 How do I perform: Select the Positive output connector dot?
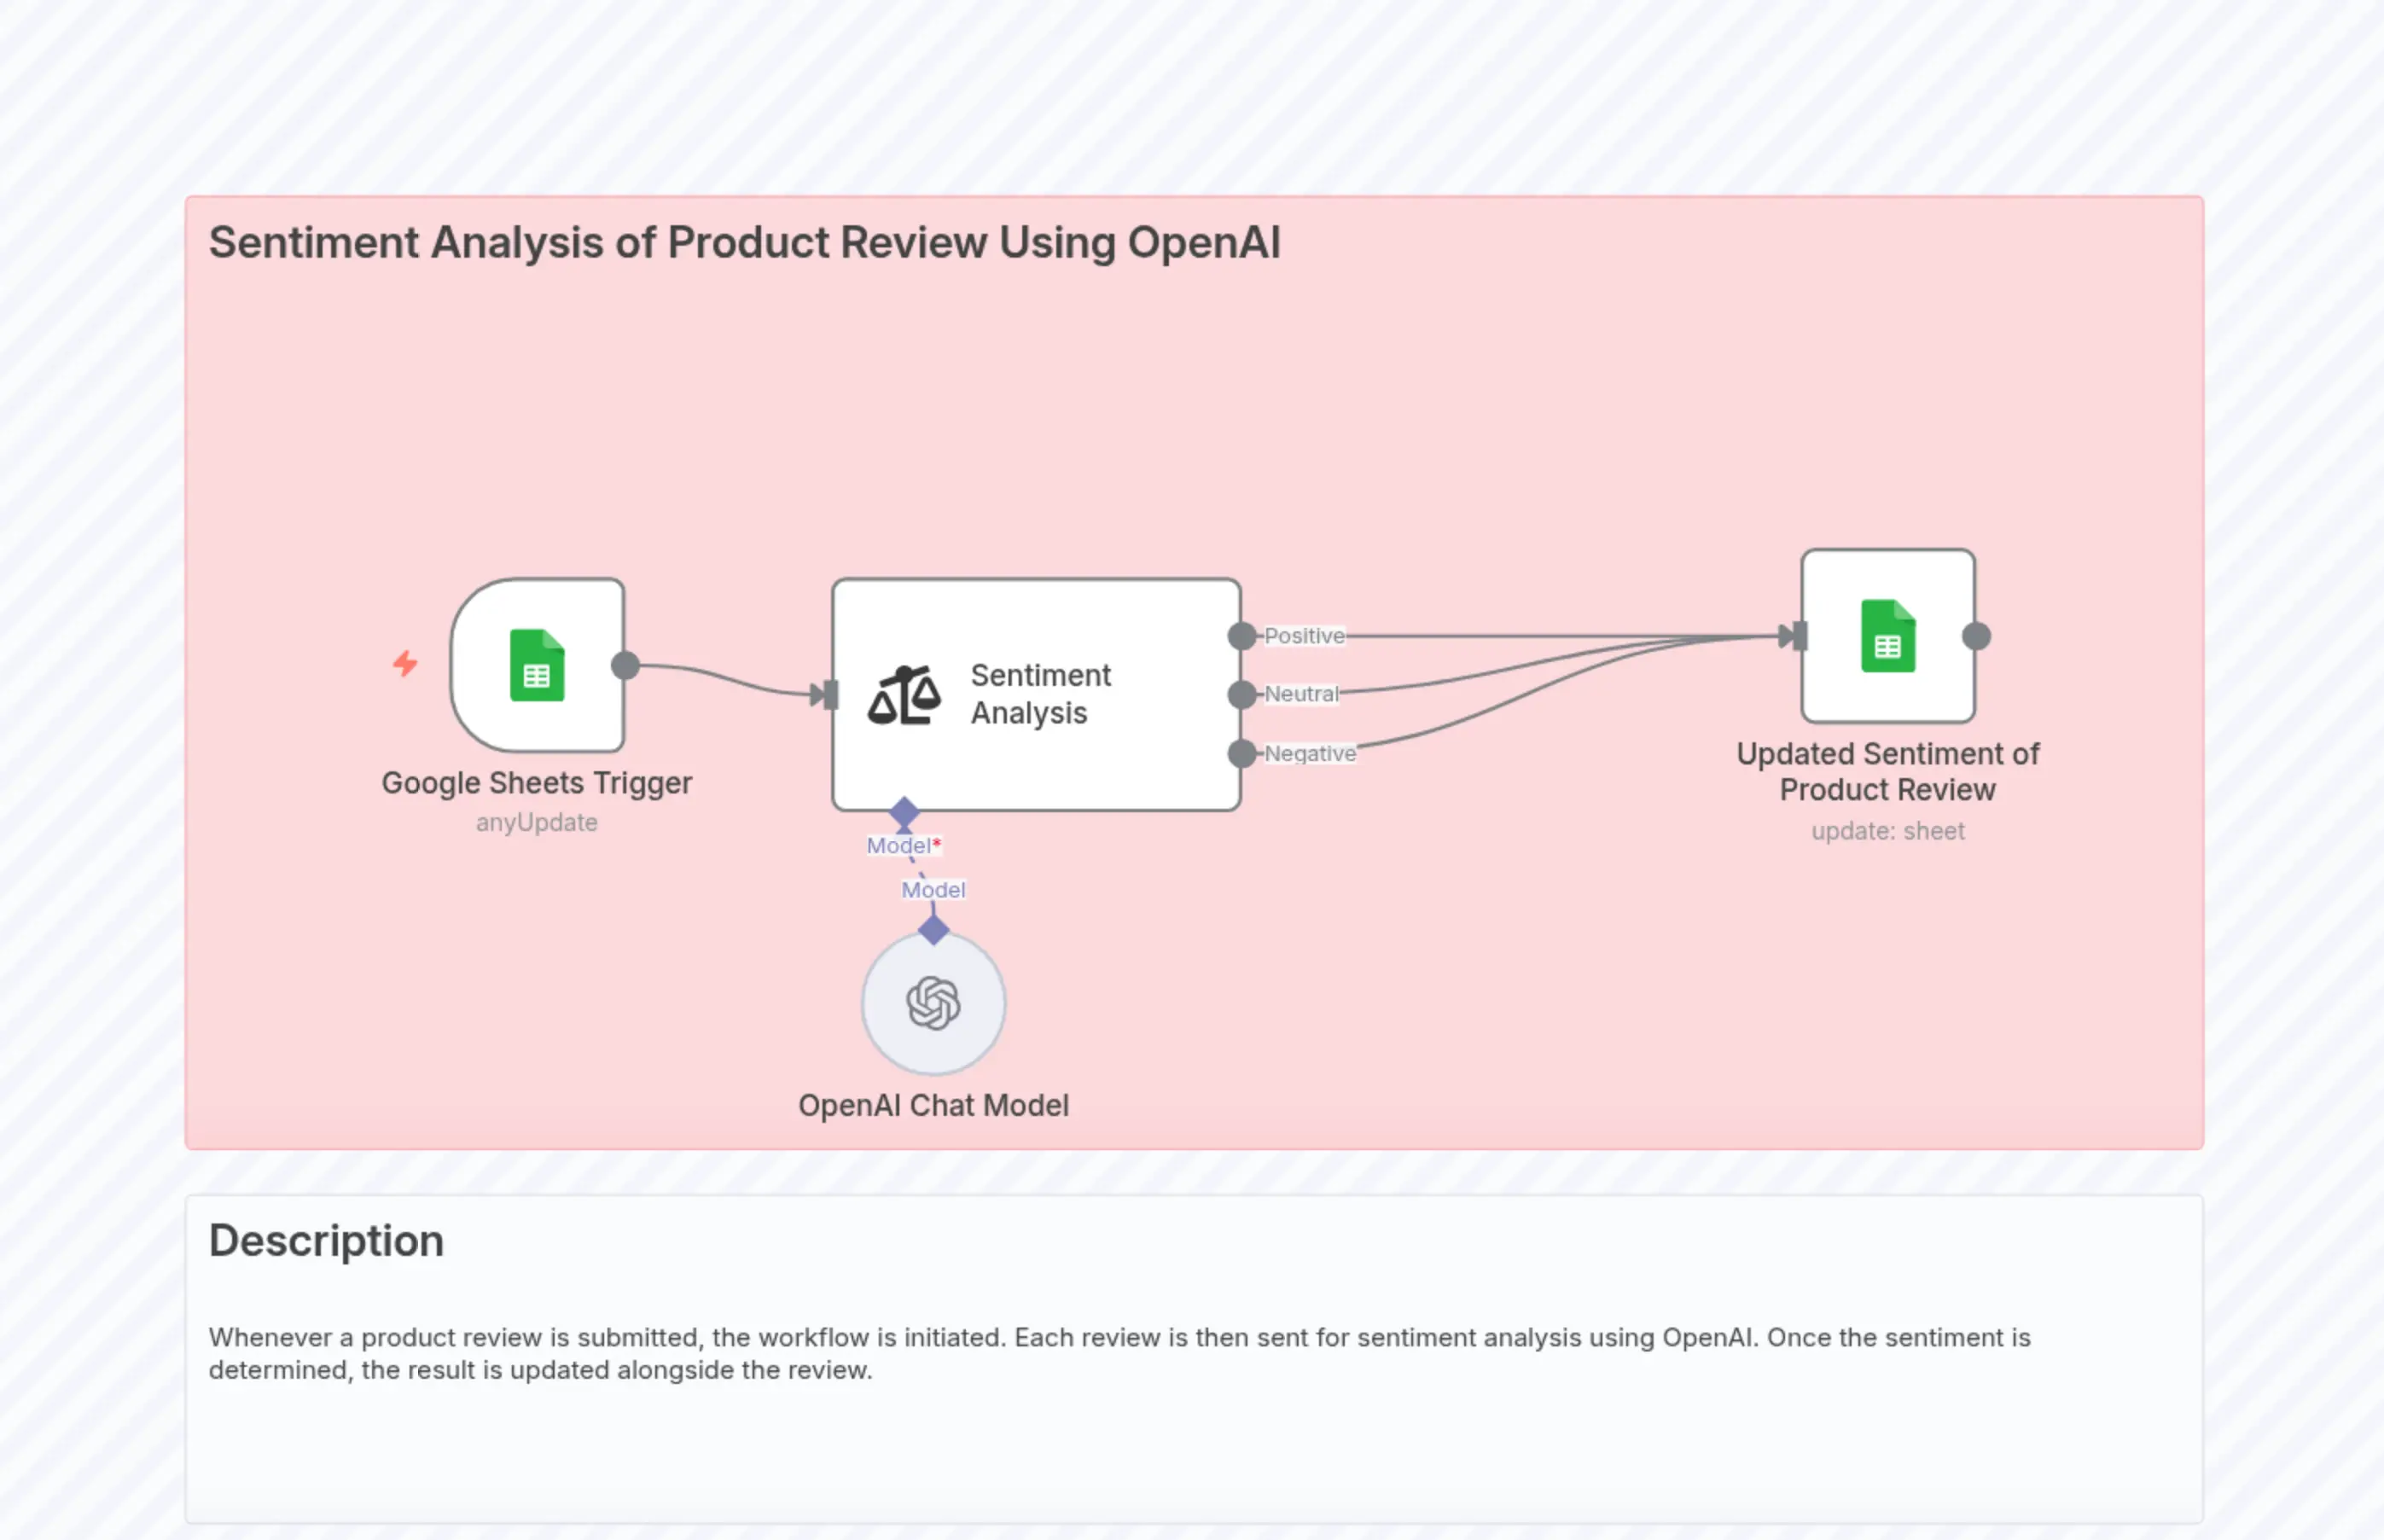pyautogui.click(x=1242, y=635)
